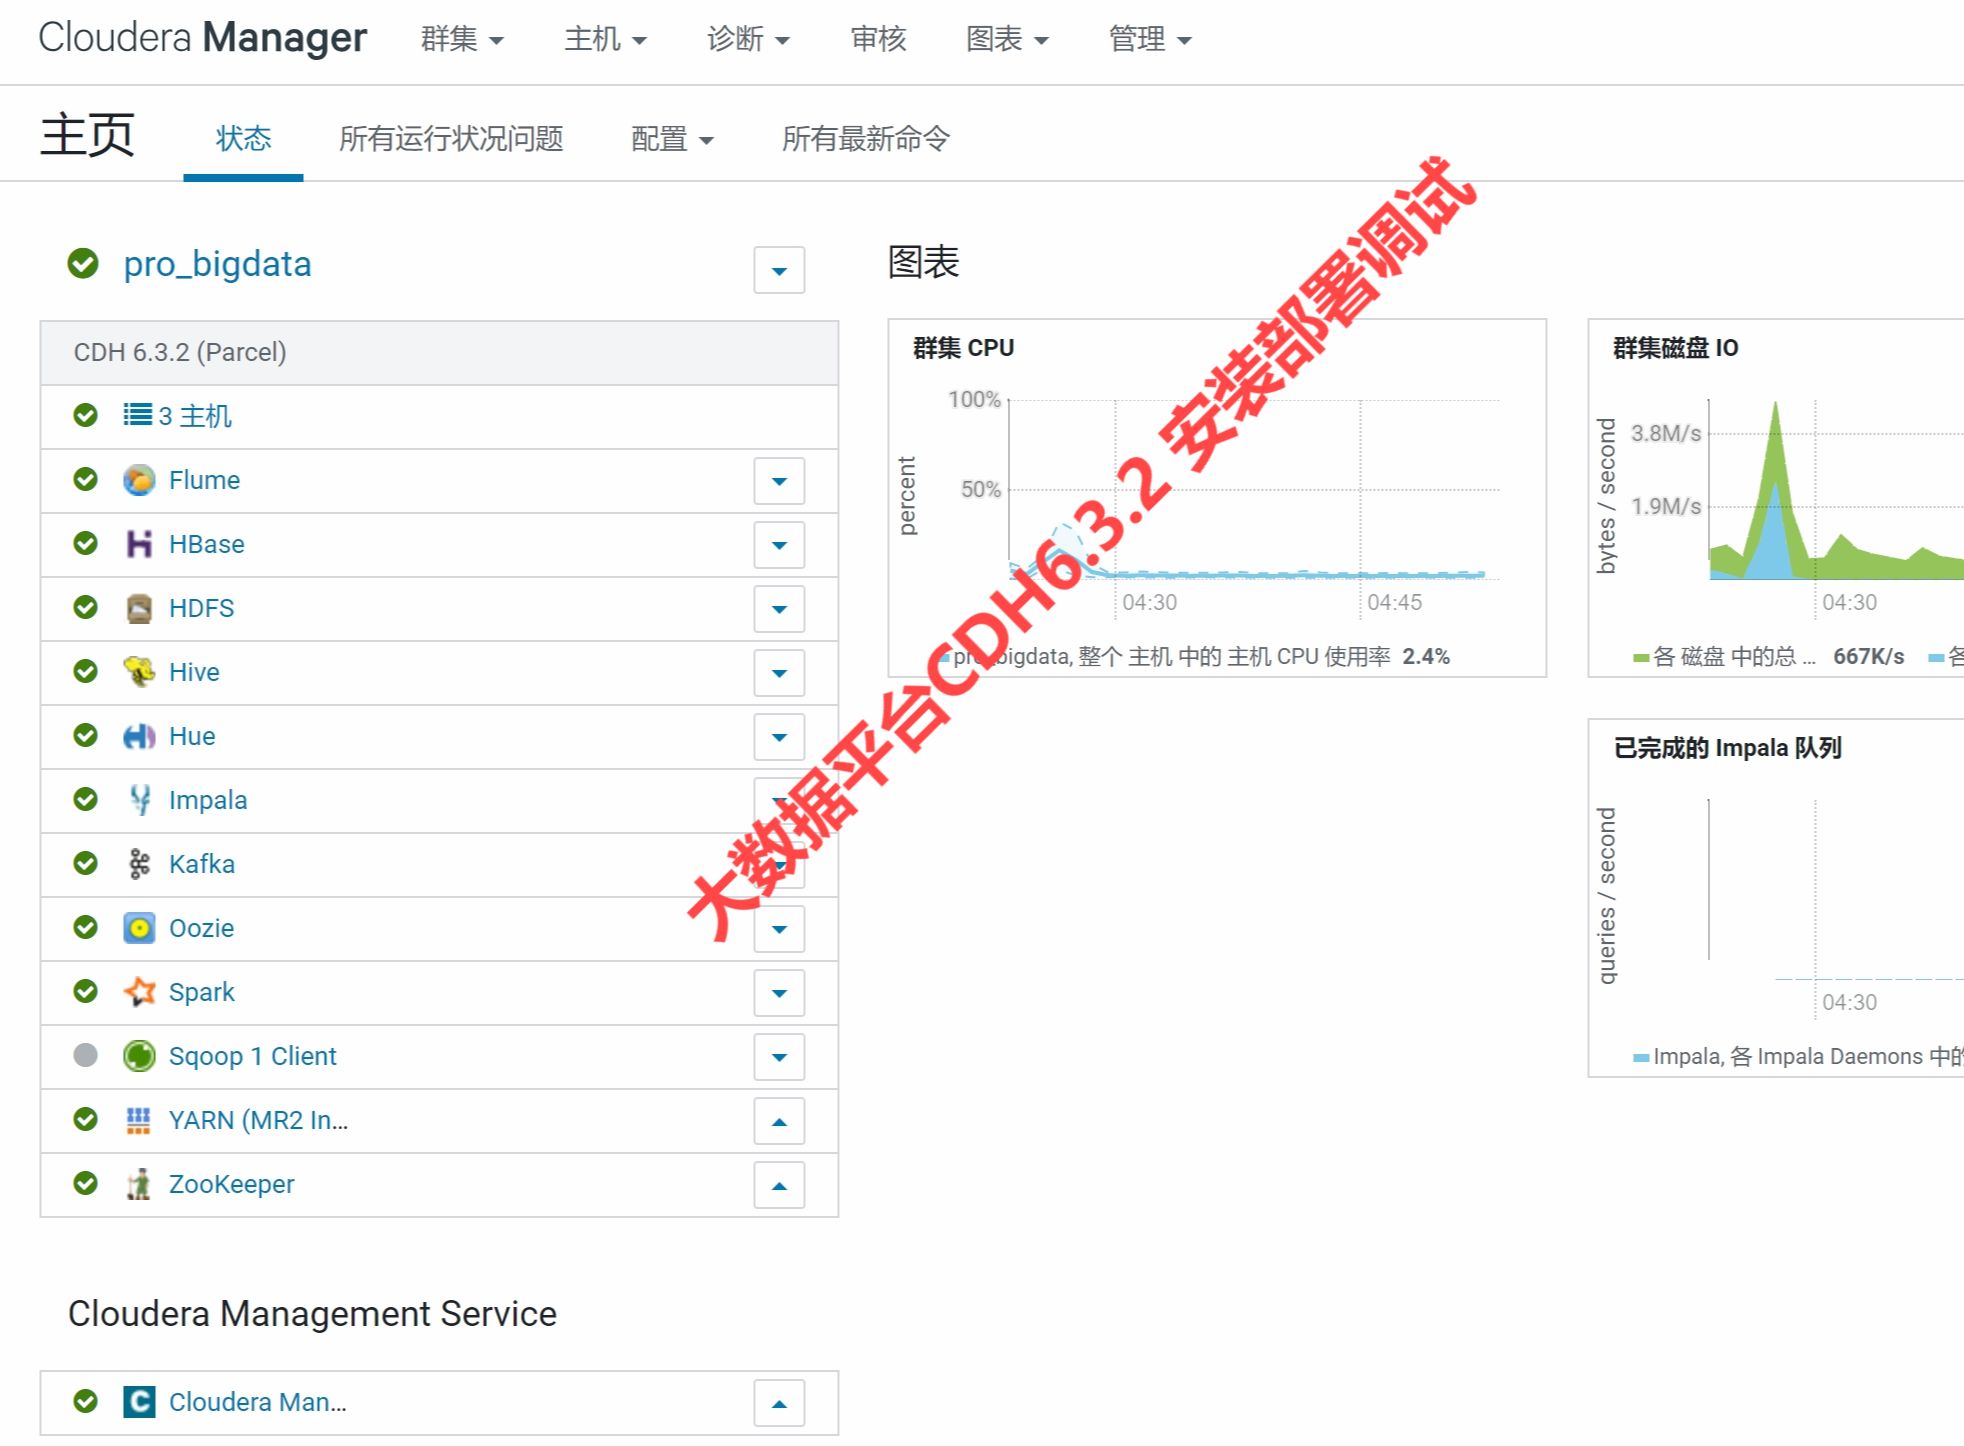Click the Spark star icon
Image resolution: width=1964 pixels, height=1446 pixels.
[x=139, y=992]
